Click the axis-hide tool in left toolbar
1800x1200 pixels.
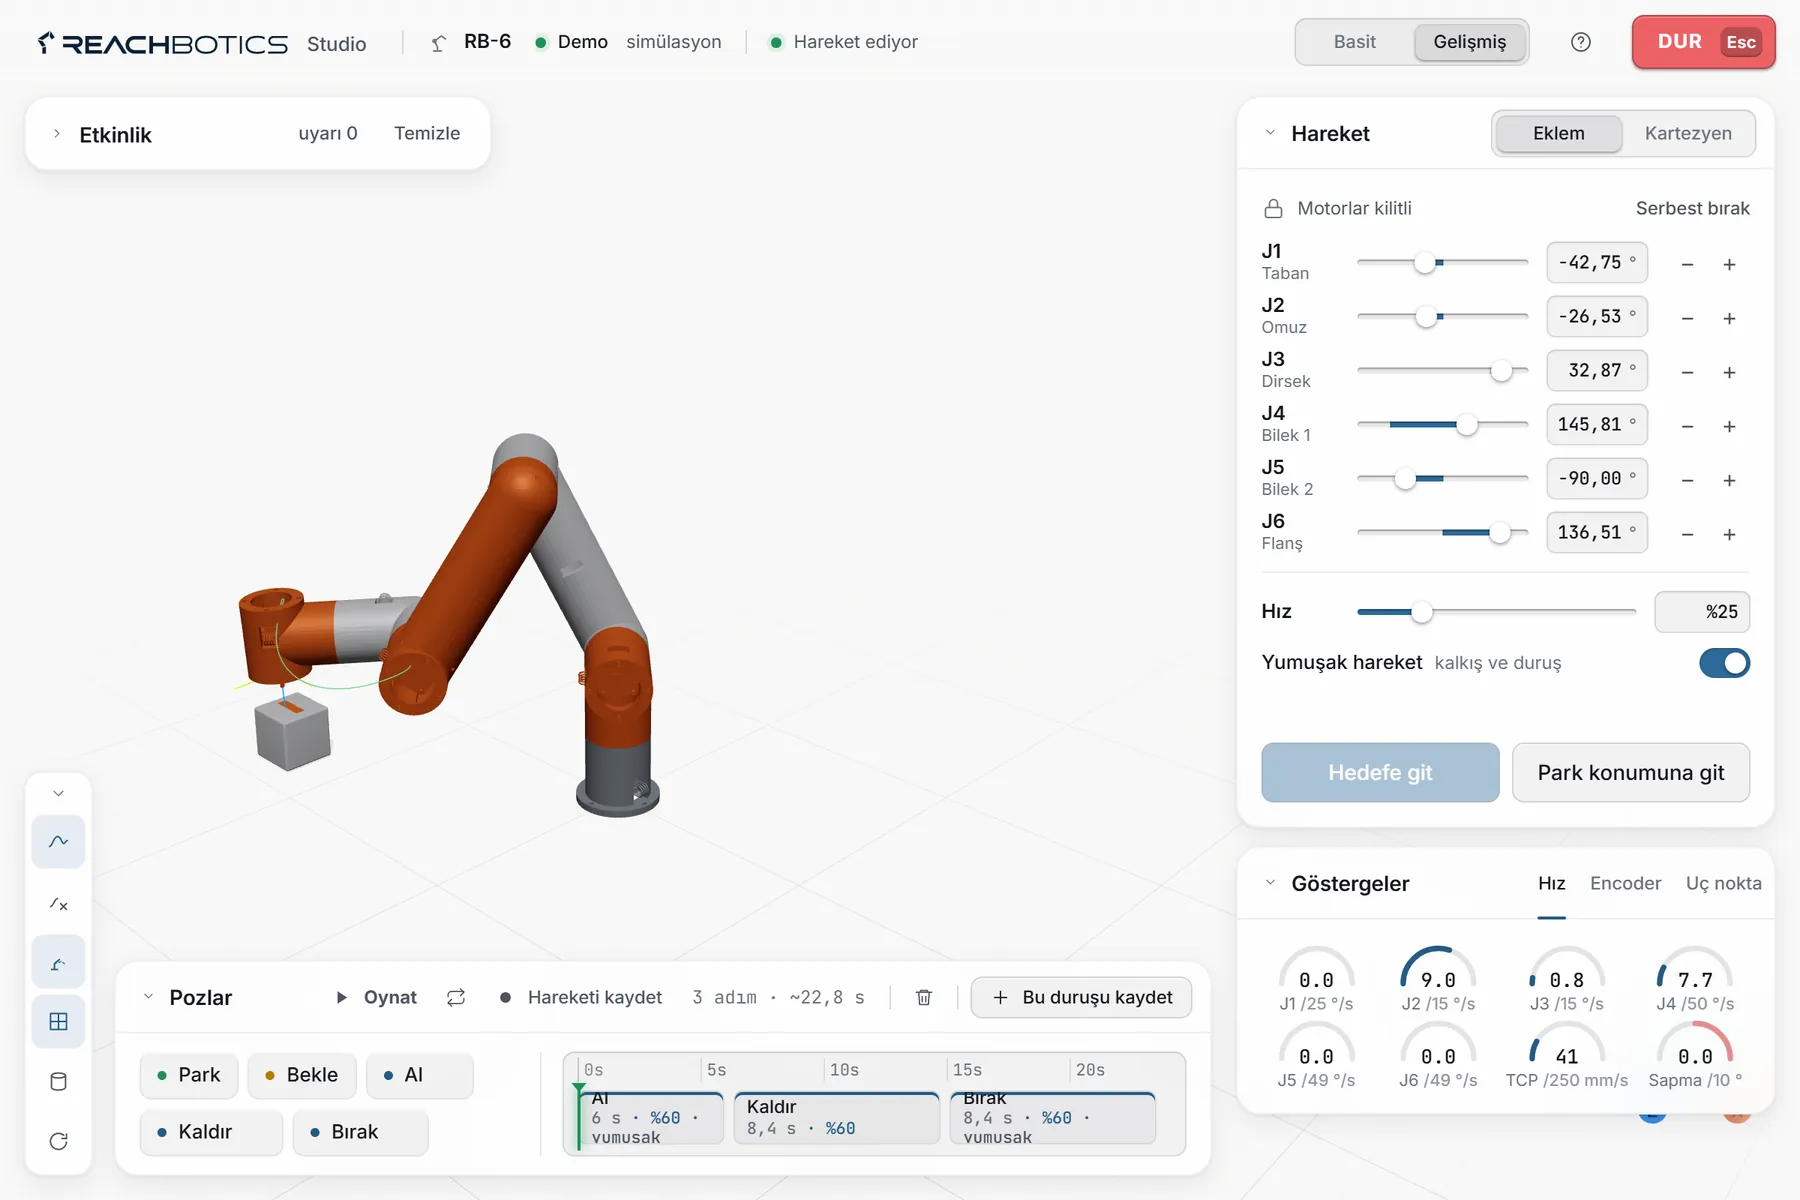point(59,904)
